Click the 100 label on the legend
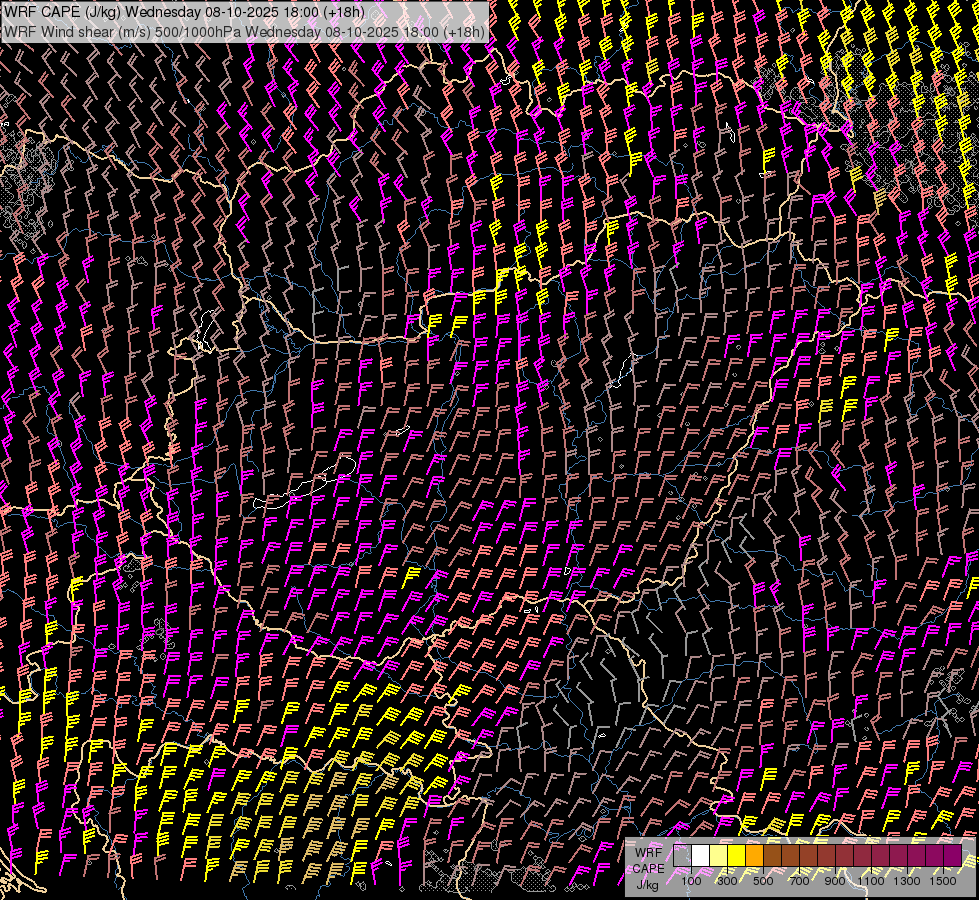Screen dimensions: 979x900 pyautogui.click(x=691, y=880)
